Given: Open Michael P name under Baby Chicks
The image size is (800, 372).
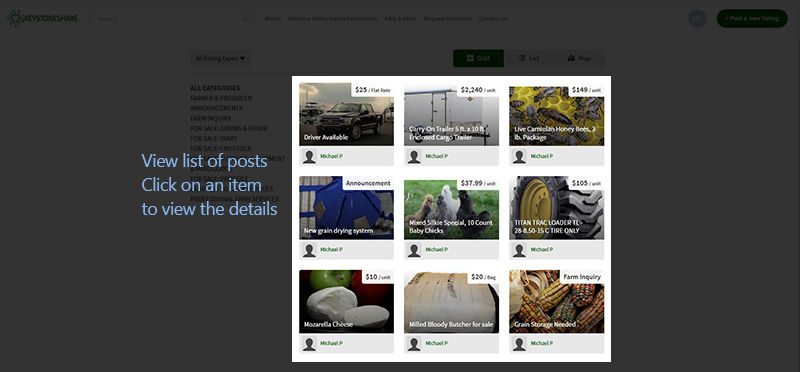Looking at the screenshot, I should point(436,250).
